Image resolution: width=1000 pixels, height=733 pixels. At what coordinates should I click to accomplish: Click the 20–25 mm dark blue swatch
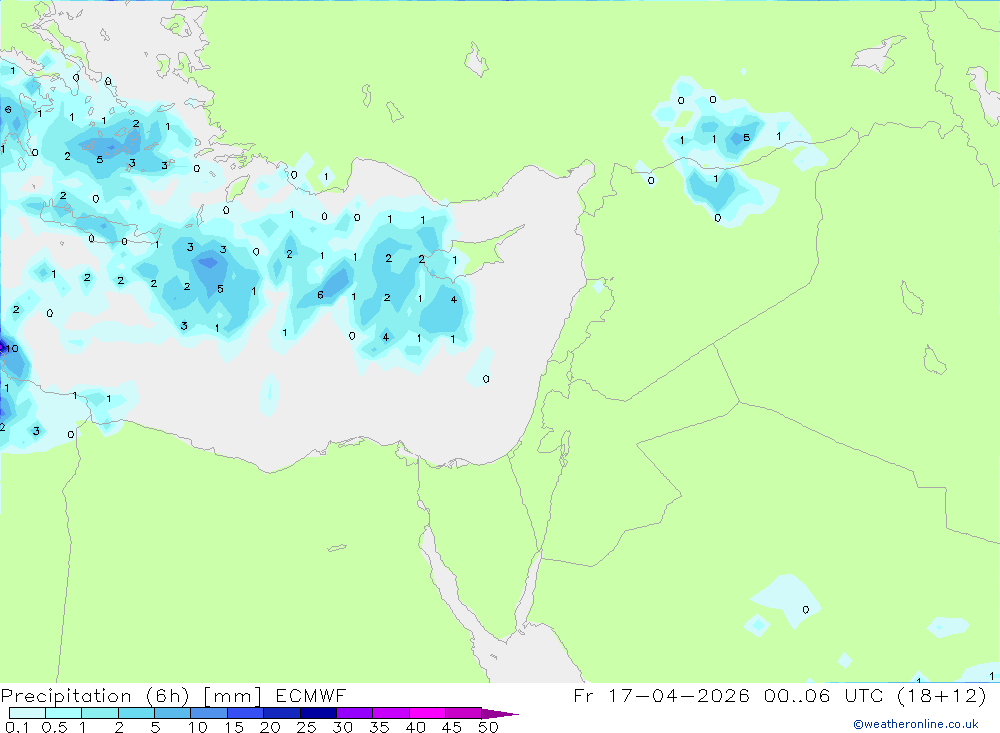coord(282,713)
